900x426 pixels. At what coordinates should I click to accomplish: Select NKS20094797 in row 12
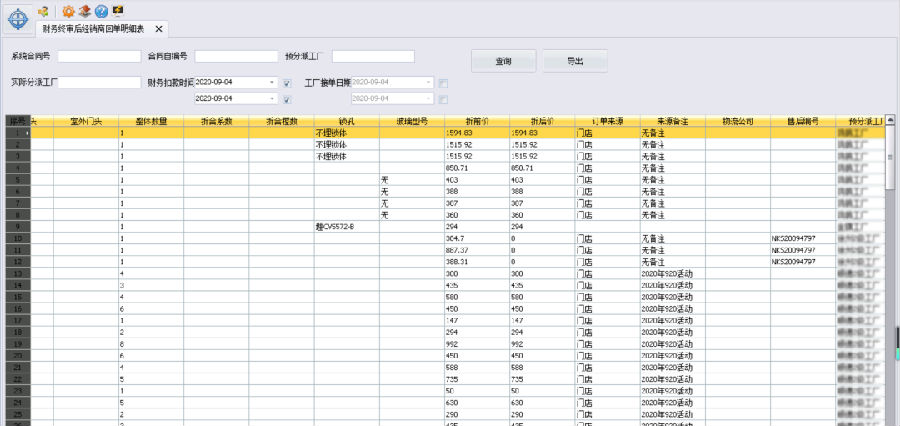coord(803,261)
